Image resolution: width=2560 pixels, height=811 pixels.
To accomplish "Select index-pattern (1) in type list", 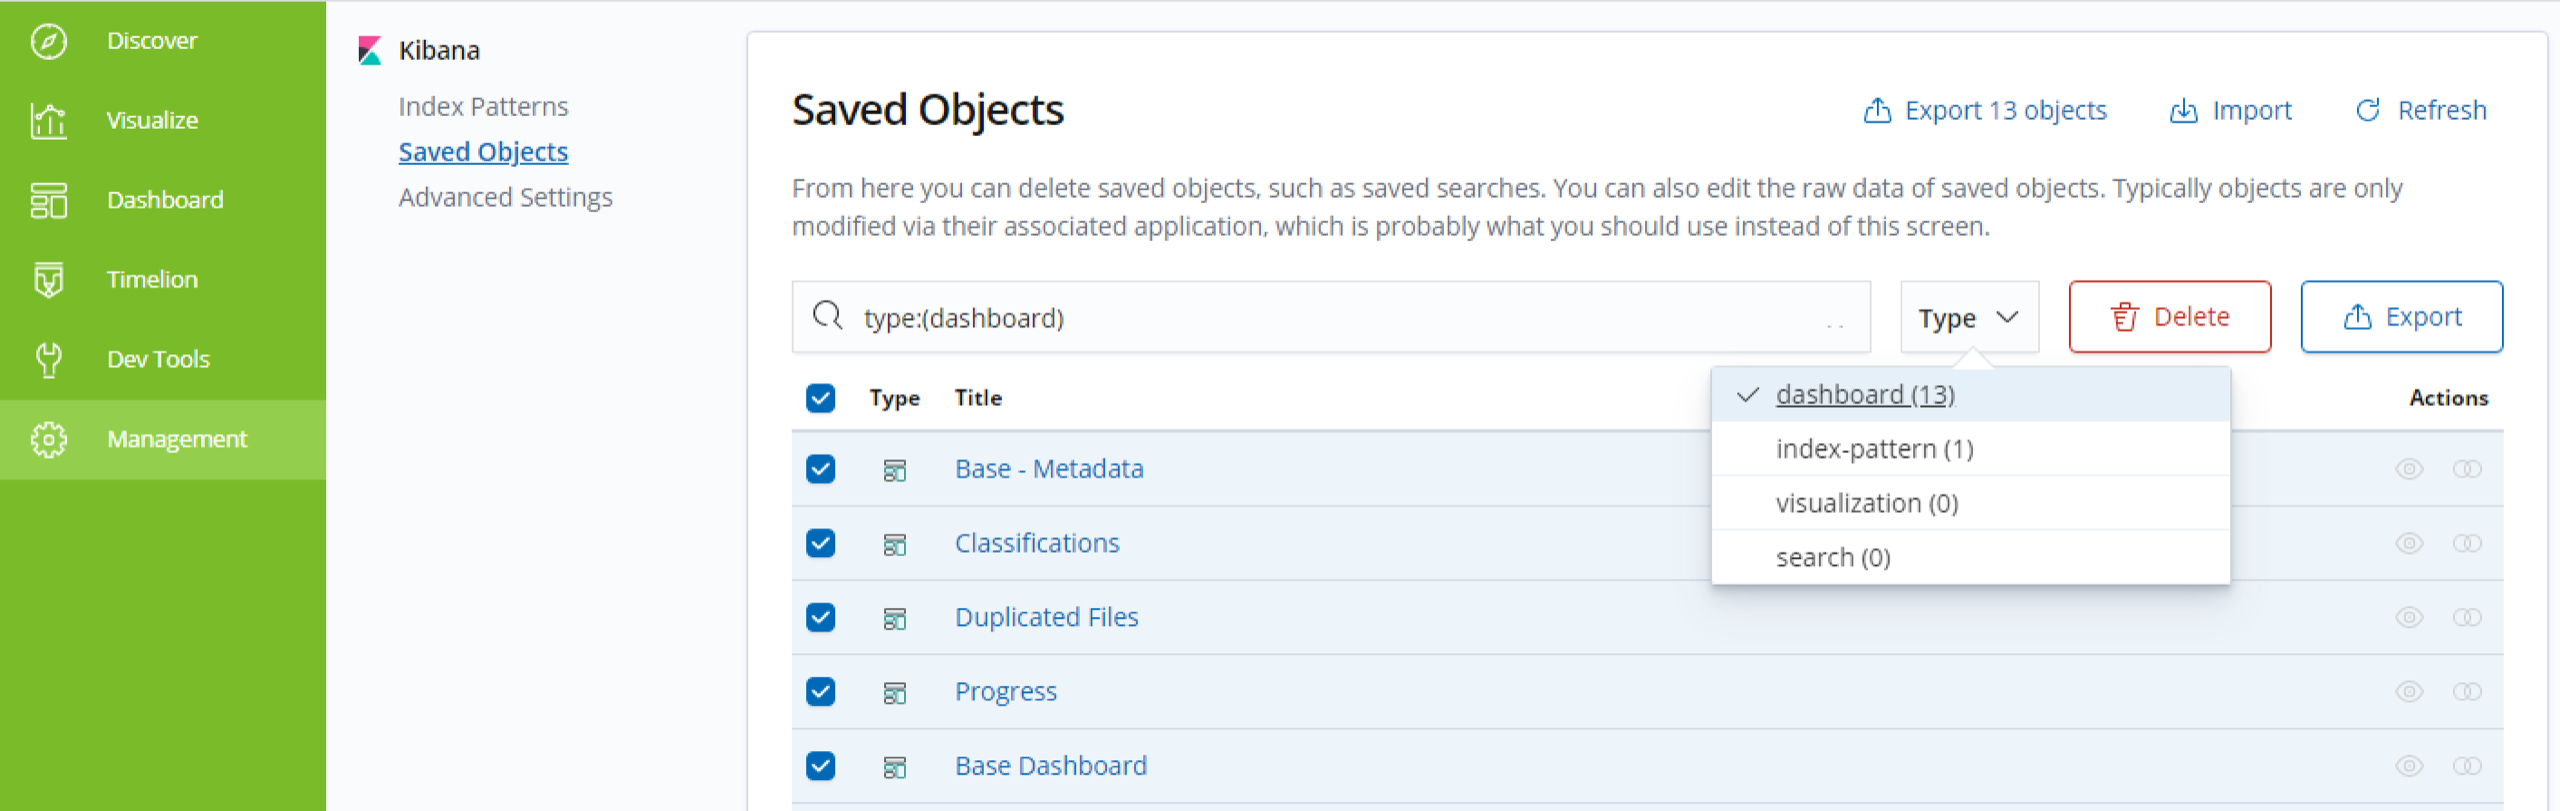I will tap(1873, 449).
